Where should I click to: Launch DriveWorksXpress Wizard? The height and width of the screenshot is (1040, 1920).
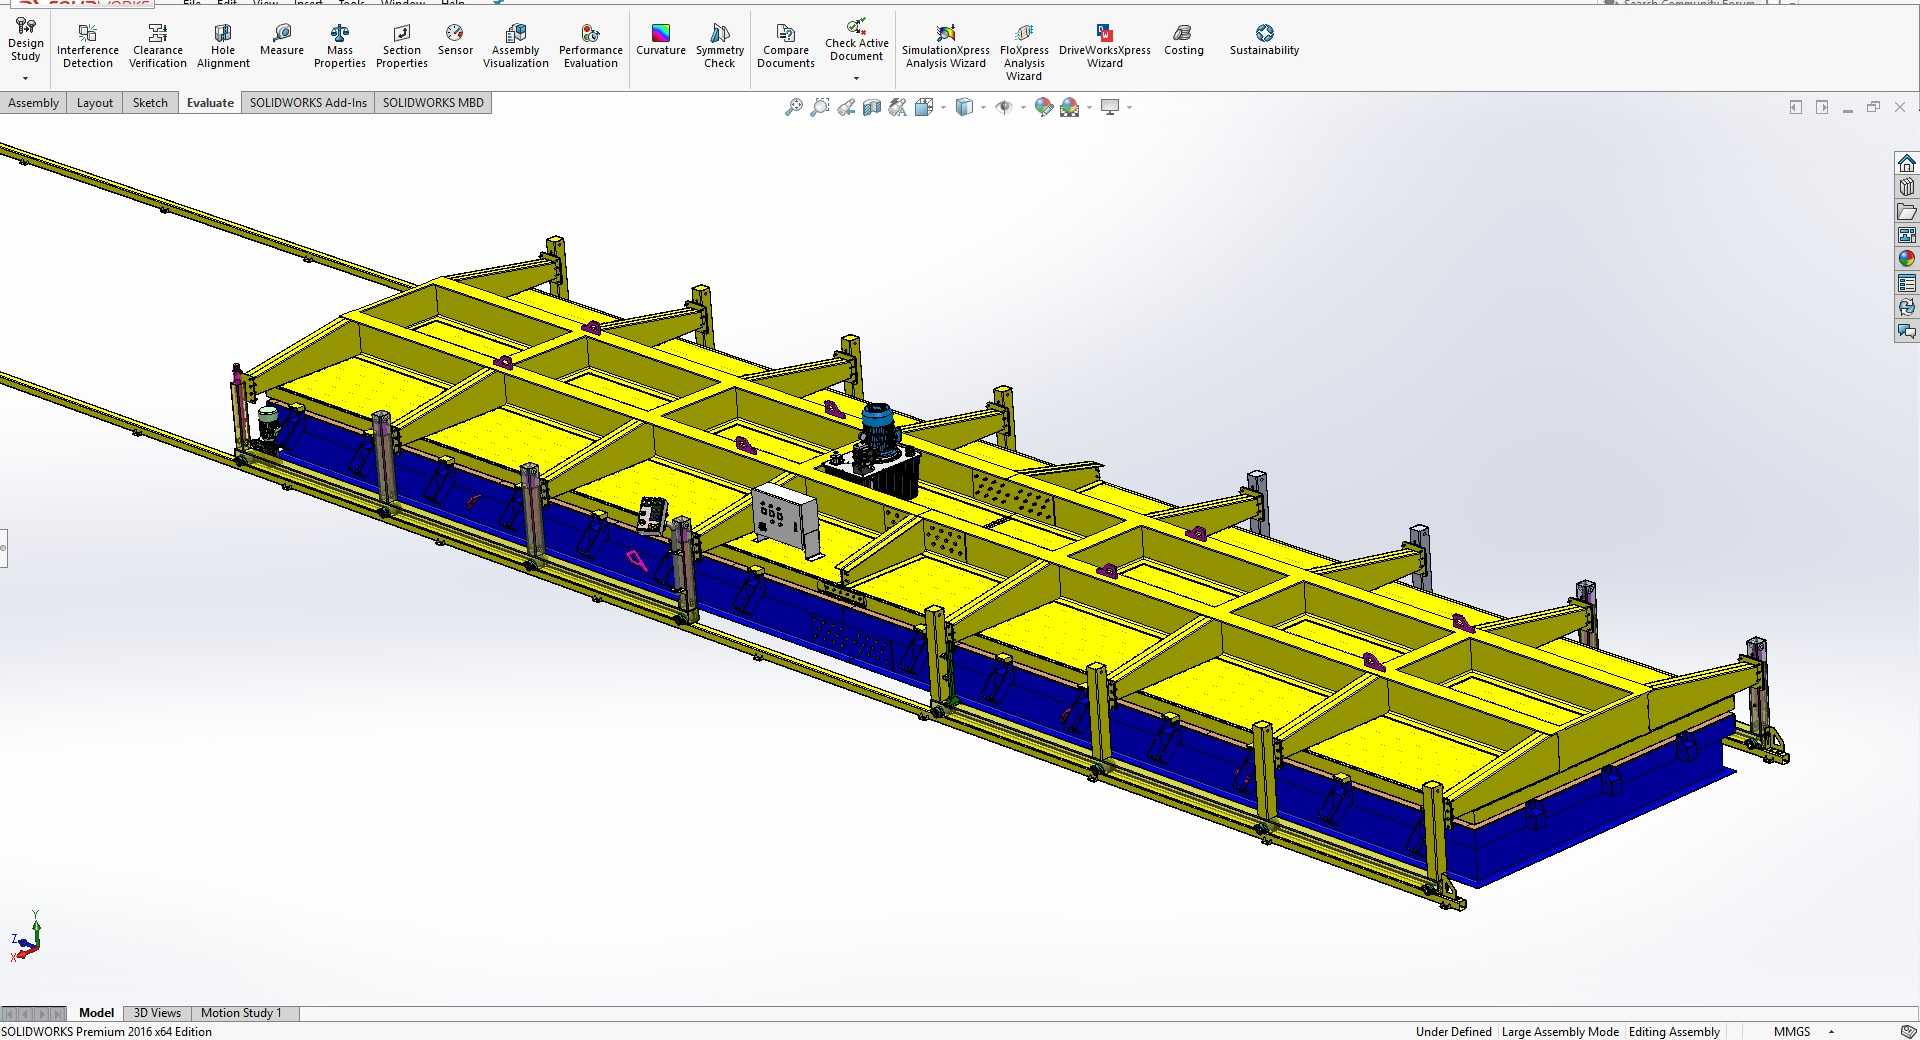(1105, 47)
